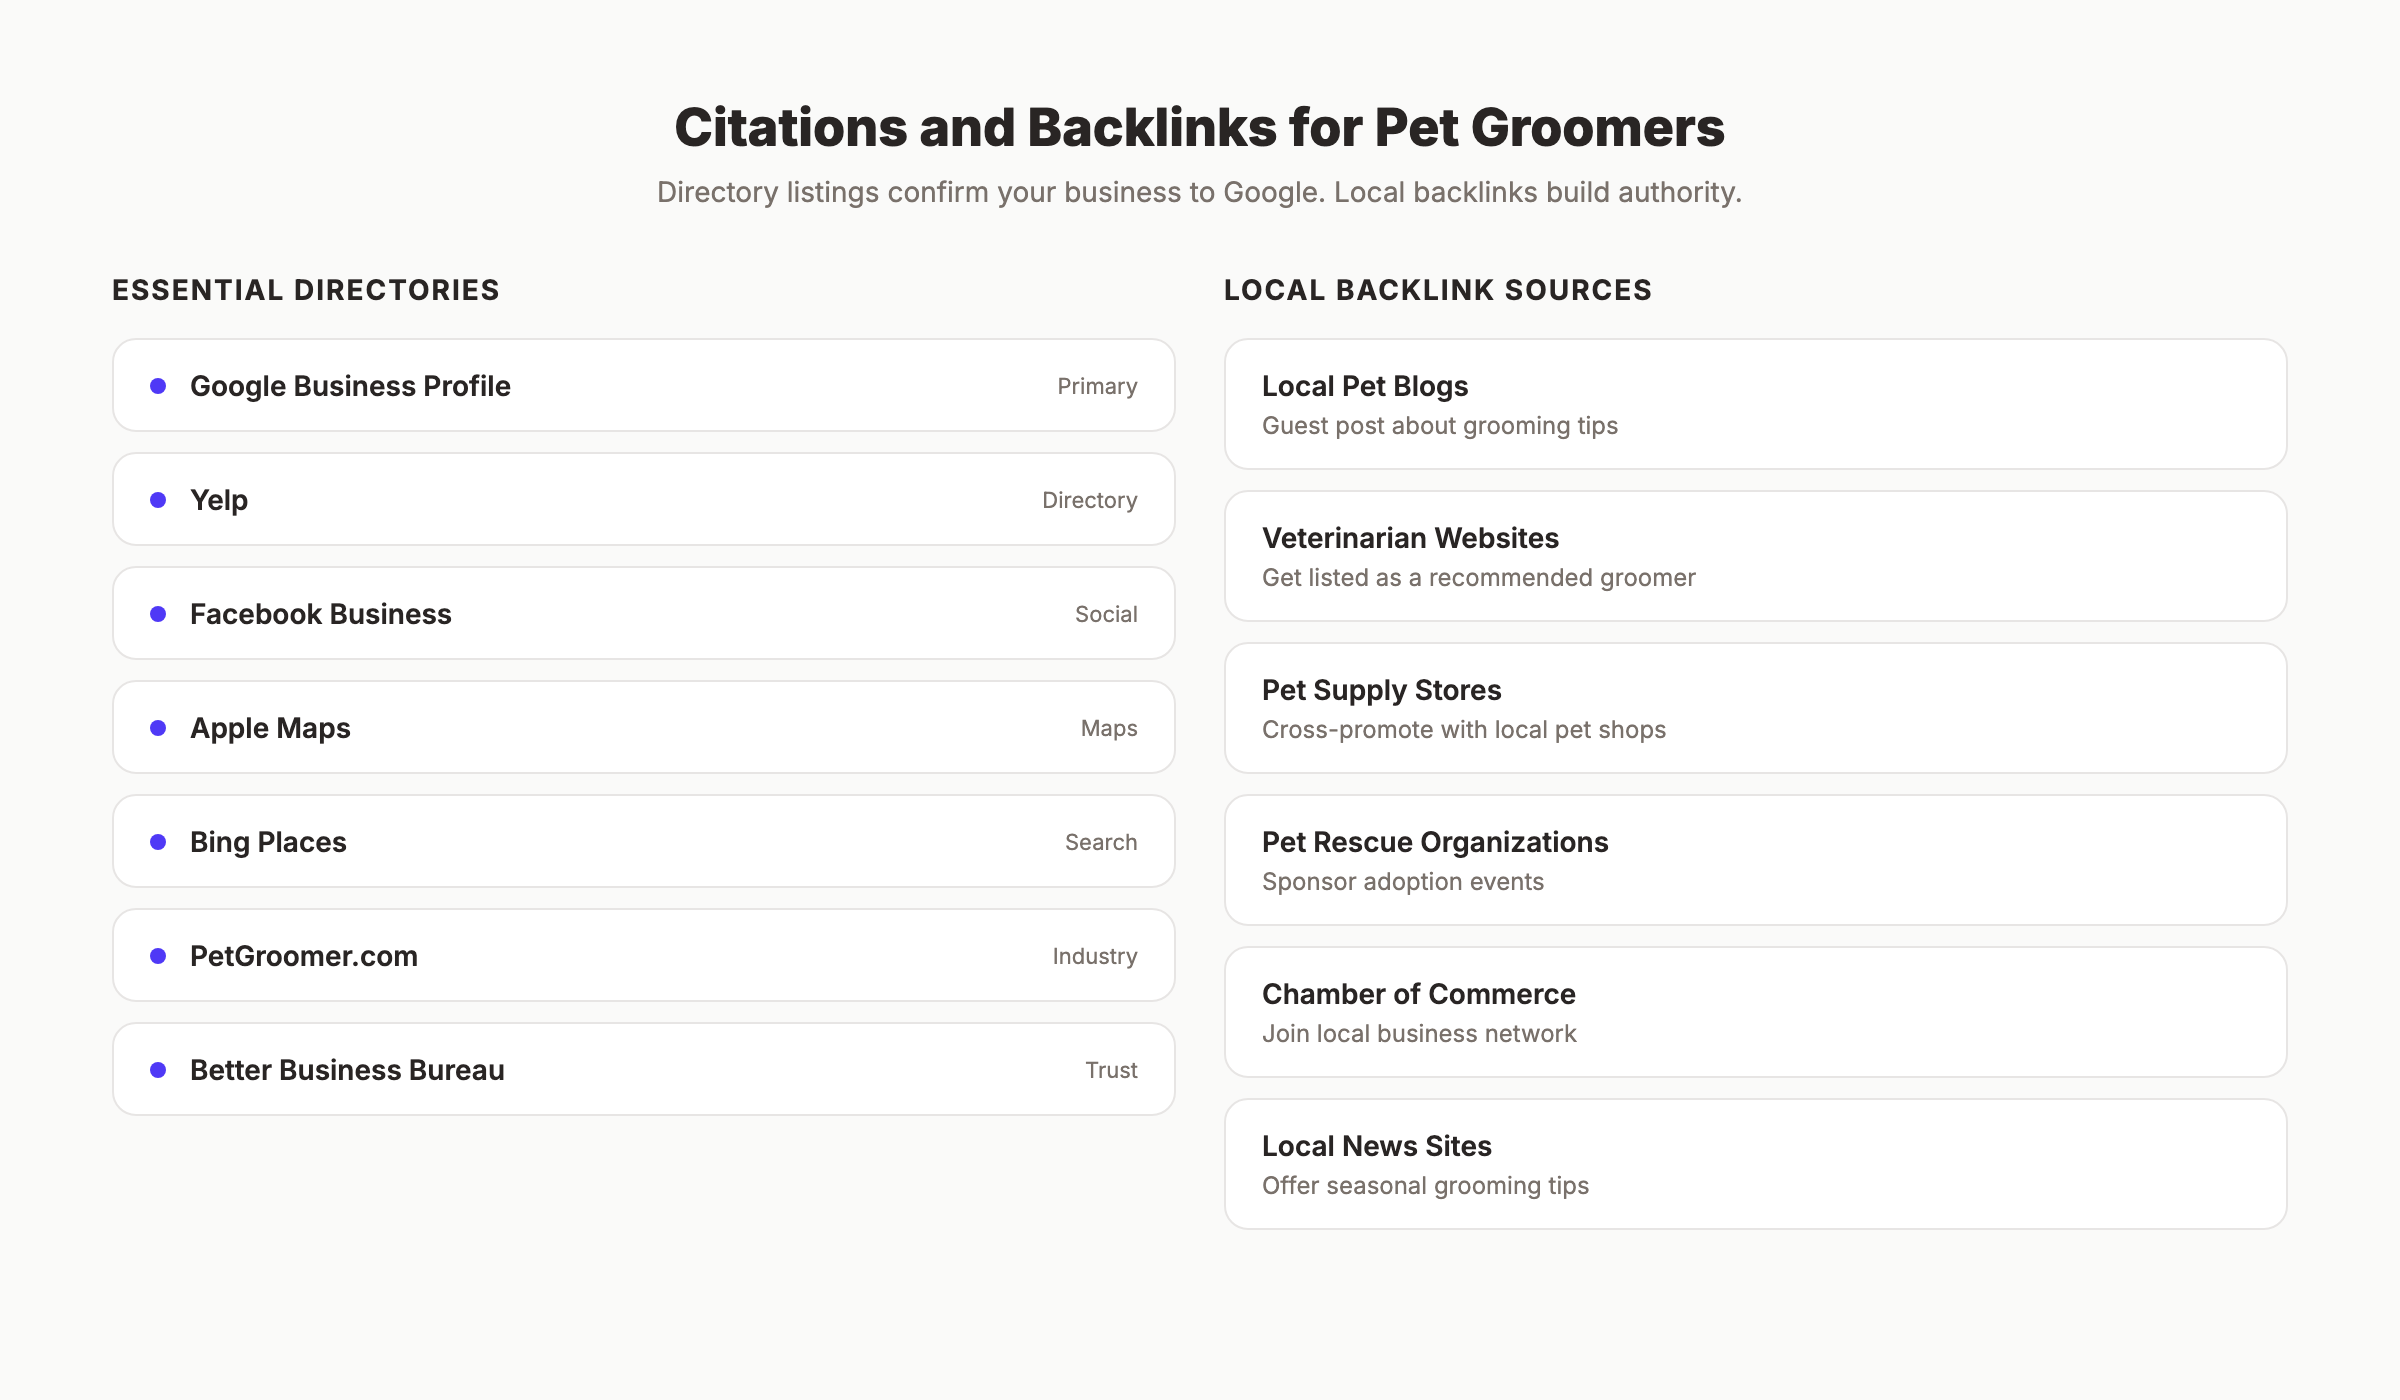This screenshot has height=1400, width=2400.
Task: Open the Local Pet Blogs card
Action: click(x=1755, y=403)
